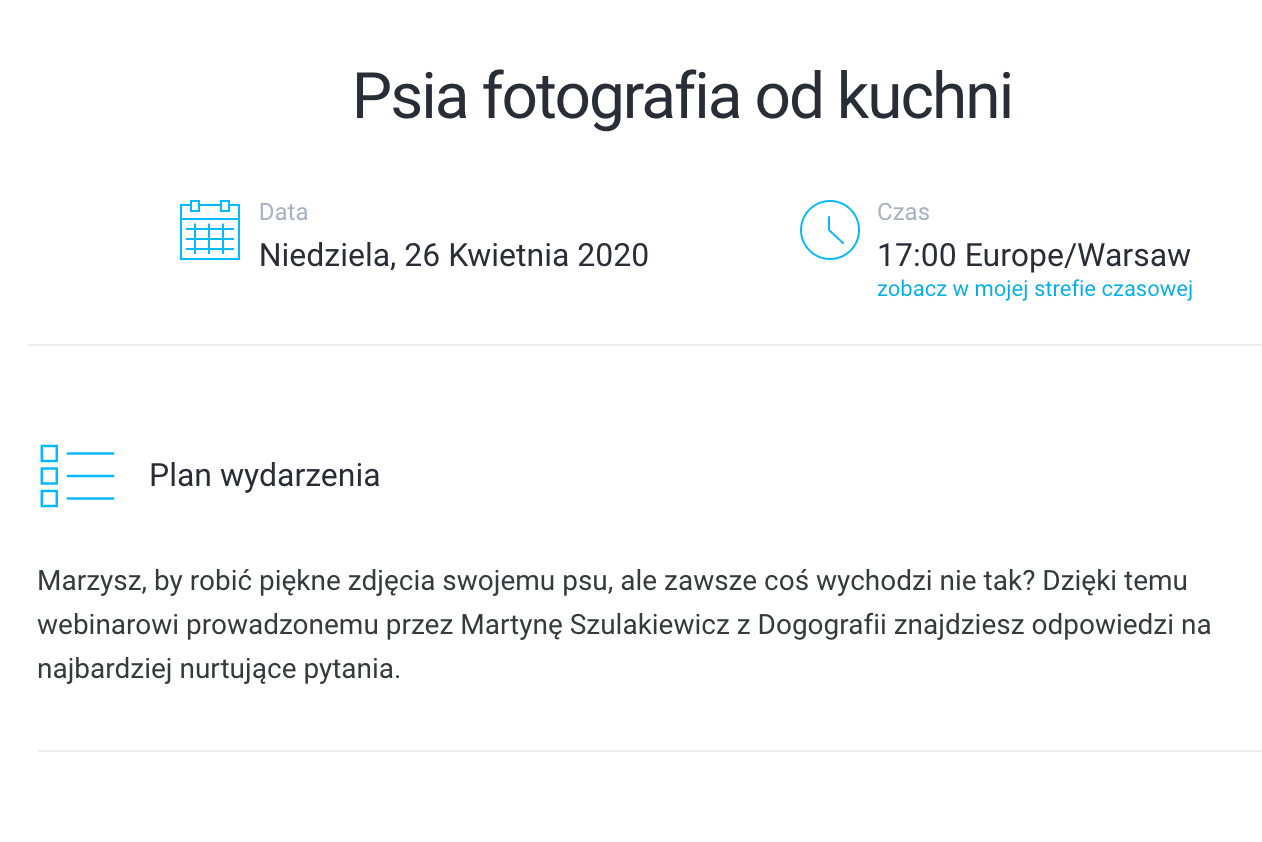Click the '17:00 Europe/Warsaw' time text

pos(1034,256)
